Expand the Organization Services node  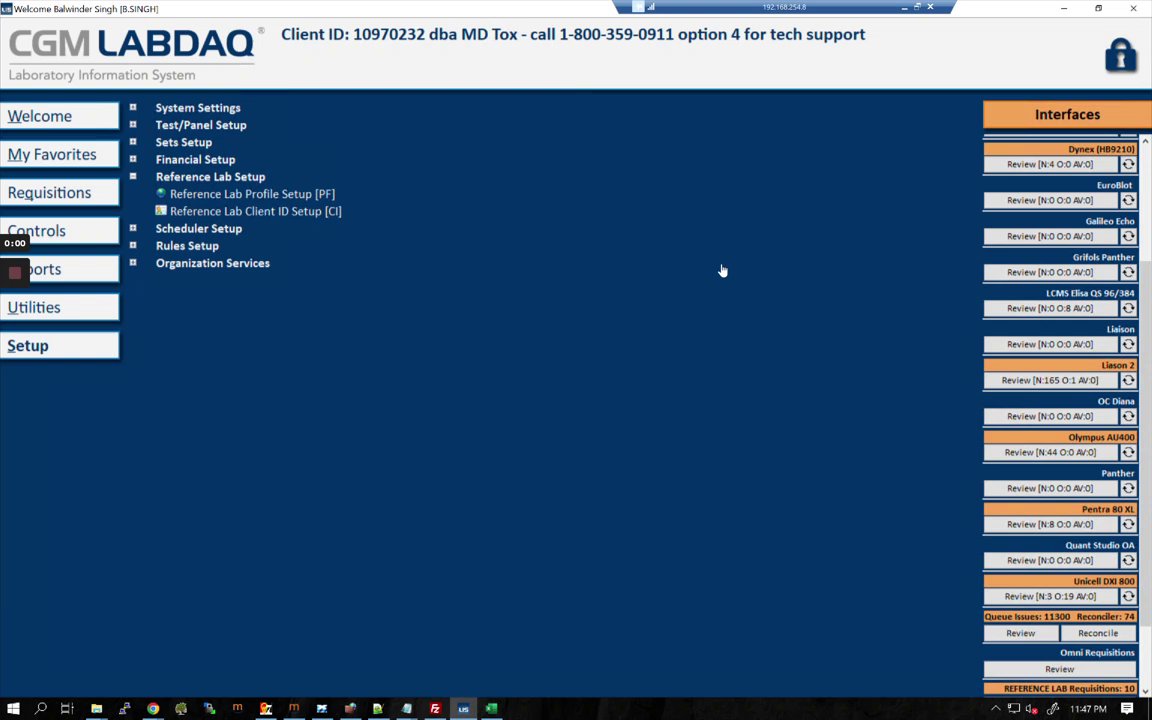[x=133, y=262]
